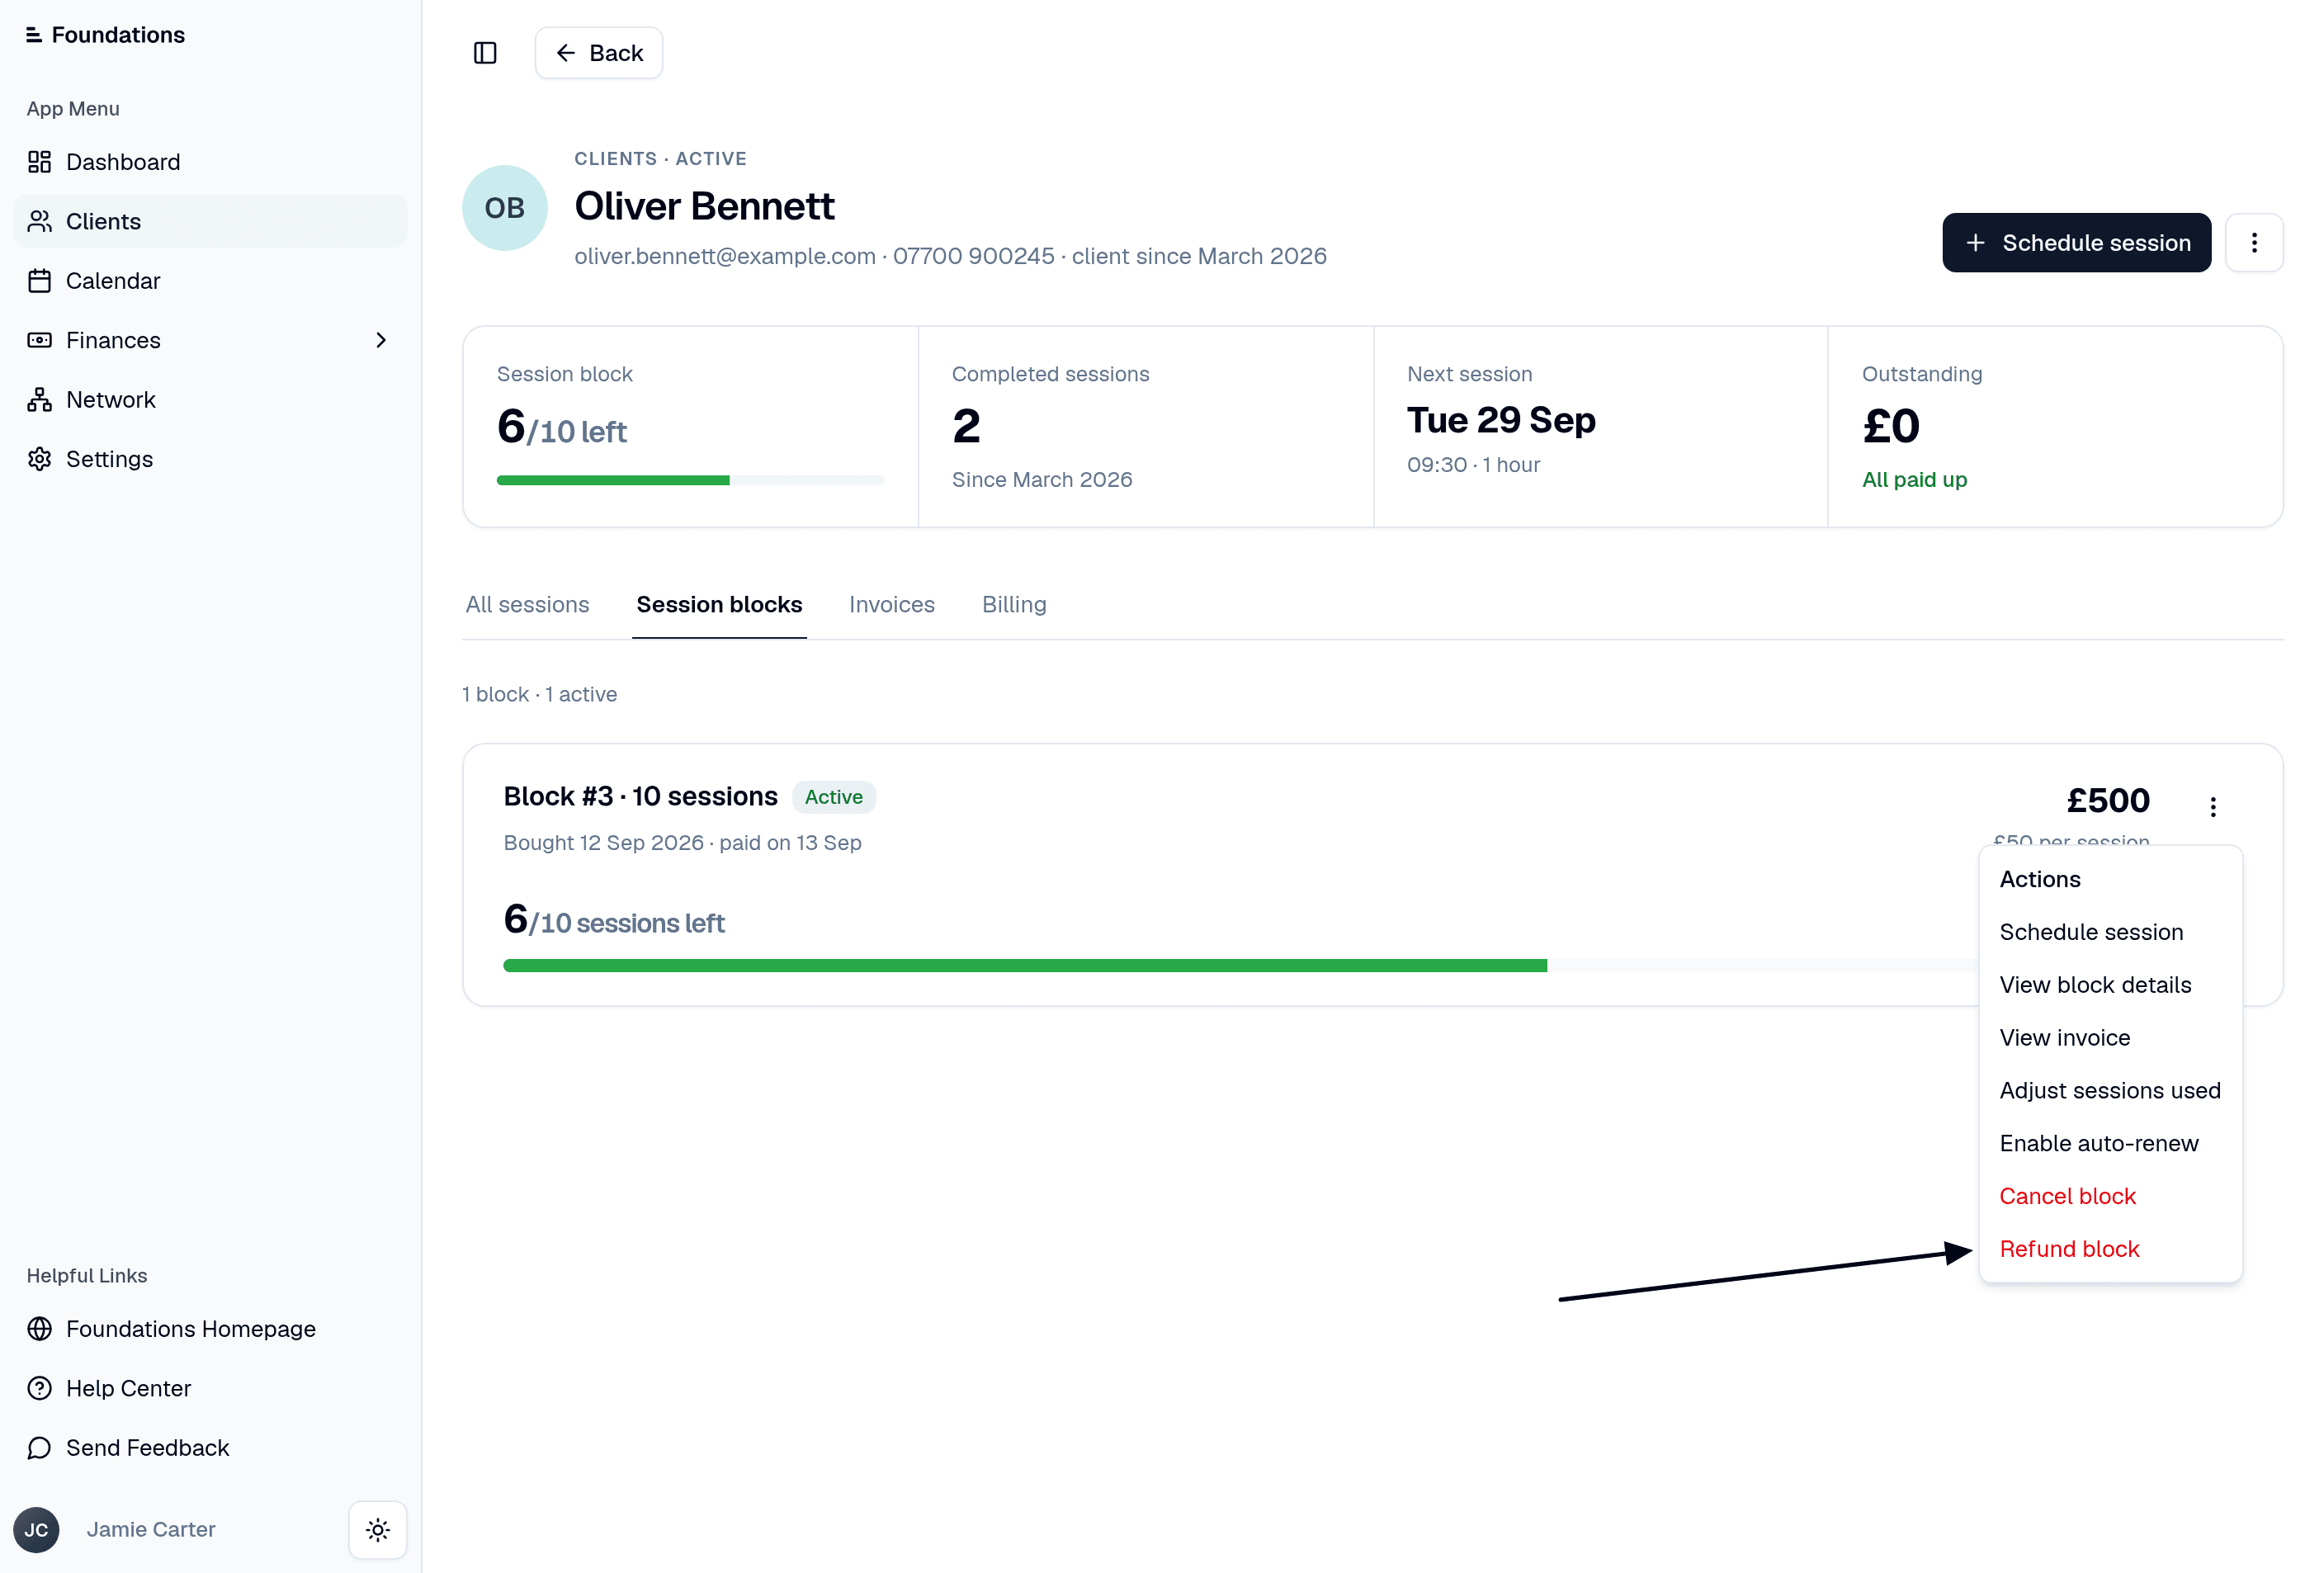
Task: Open Foundations Homepage globe icon
Action: pyautogui.click(x=39, y=1329)
